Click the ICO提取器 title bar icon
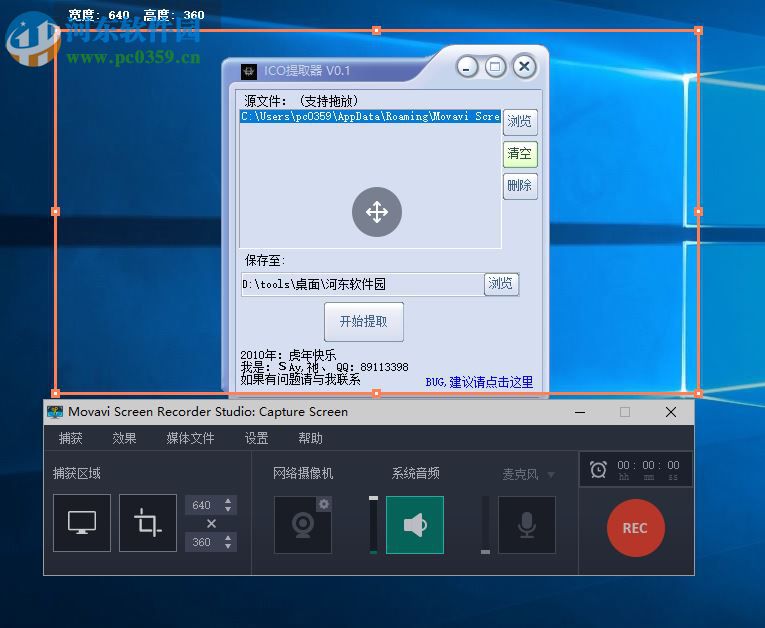The image size is (765, 628). pos(249,71)
